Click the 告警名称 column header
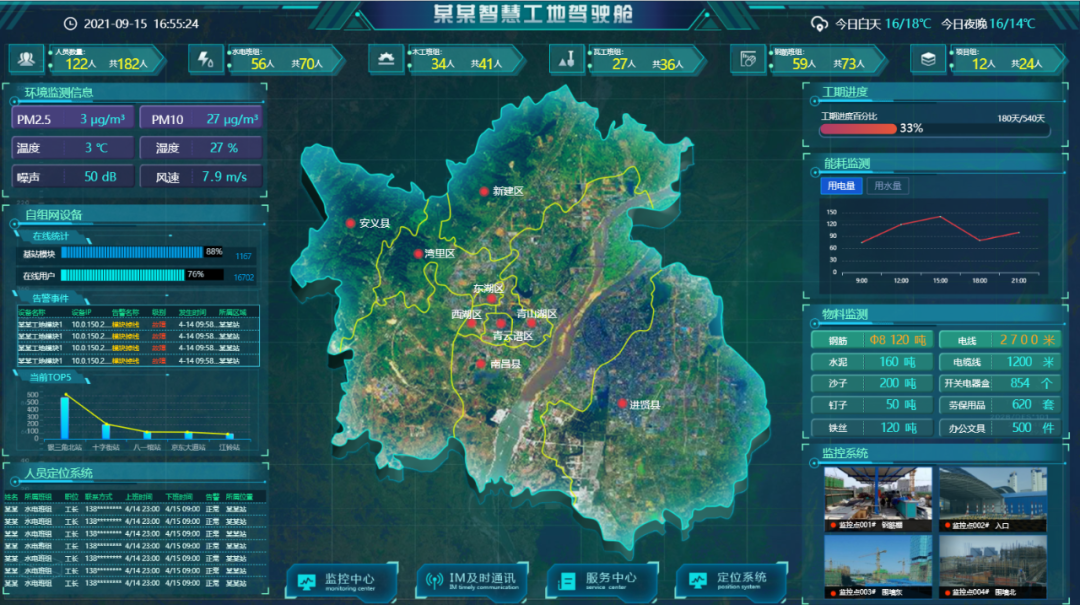 tap(125, 313)
